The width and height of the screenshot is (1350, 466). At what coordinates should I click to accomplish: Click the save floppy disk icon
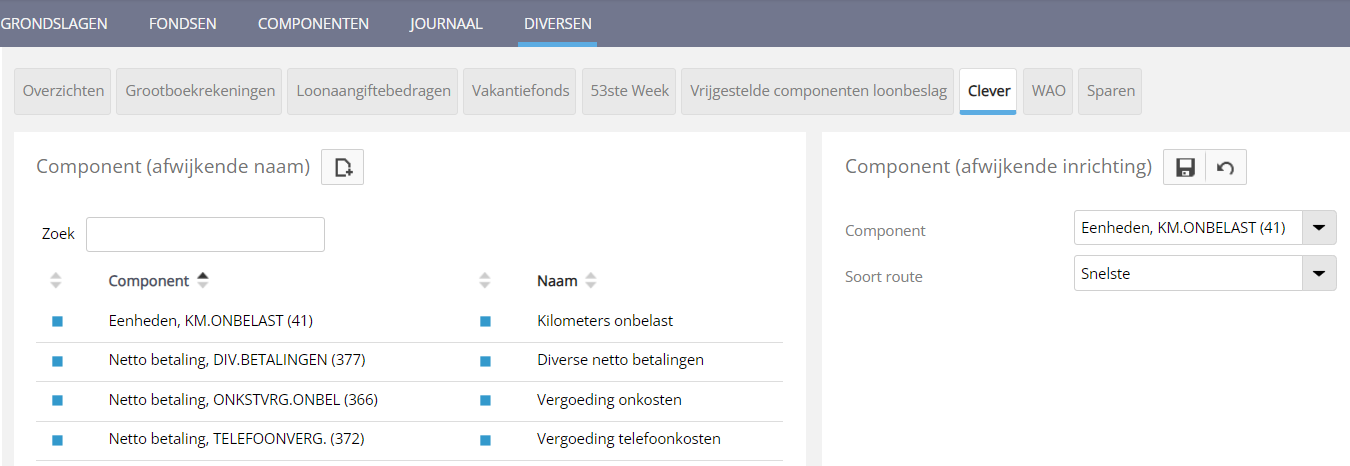point(1185,168)
